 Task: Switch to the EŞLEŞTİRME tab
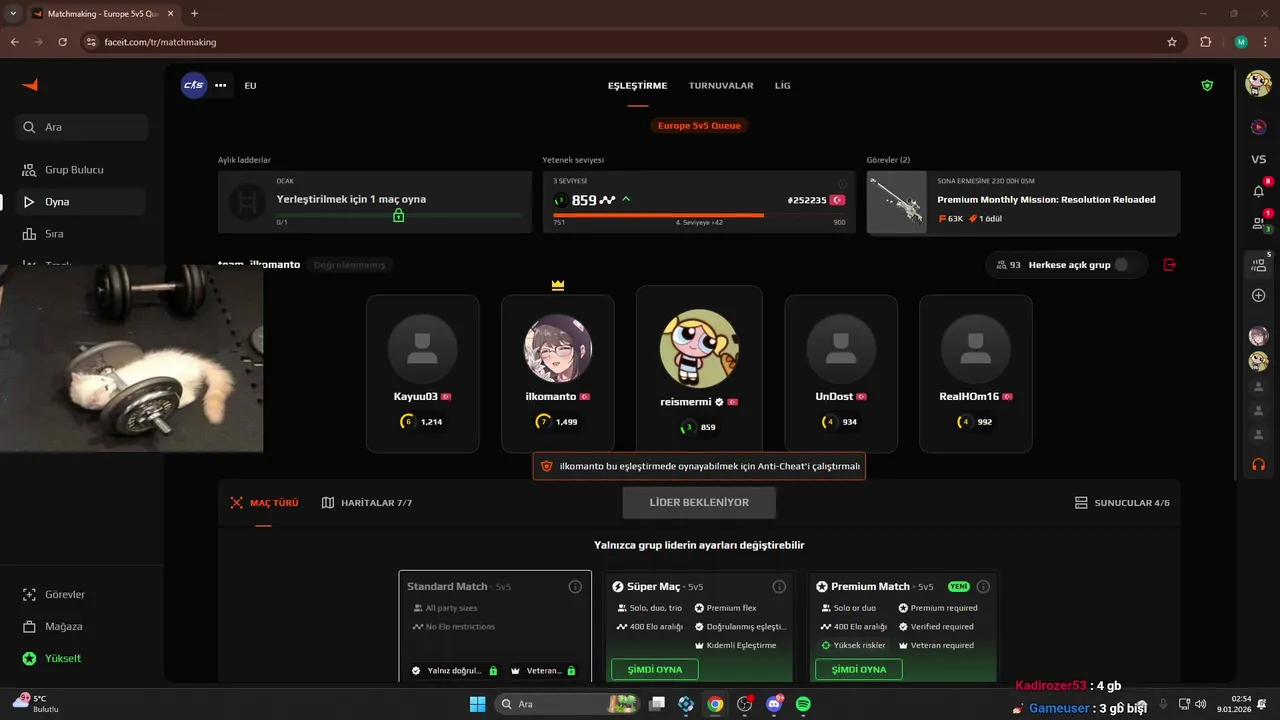pos(637,86)
